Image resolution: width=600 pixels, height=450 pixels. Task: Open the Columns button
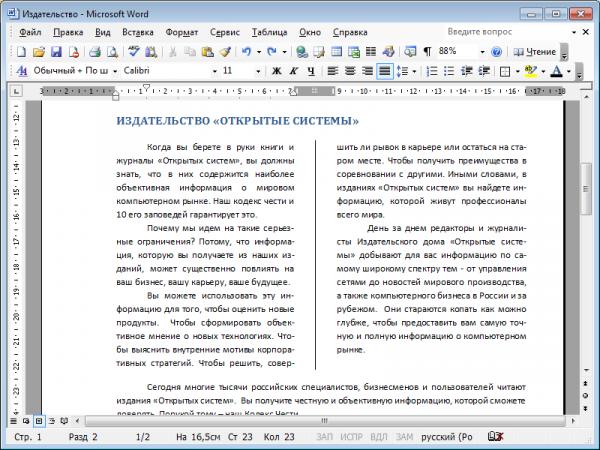(x=371, y=52)
